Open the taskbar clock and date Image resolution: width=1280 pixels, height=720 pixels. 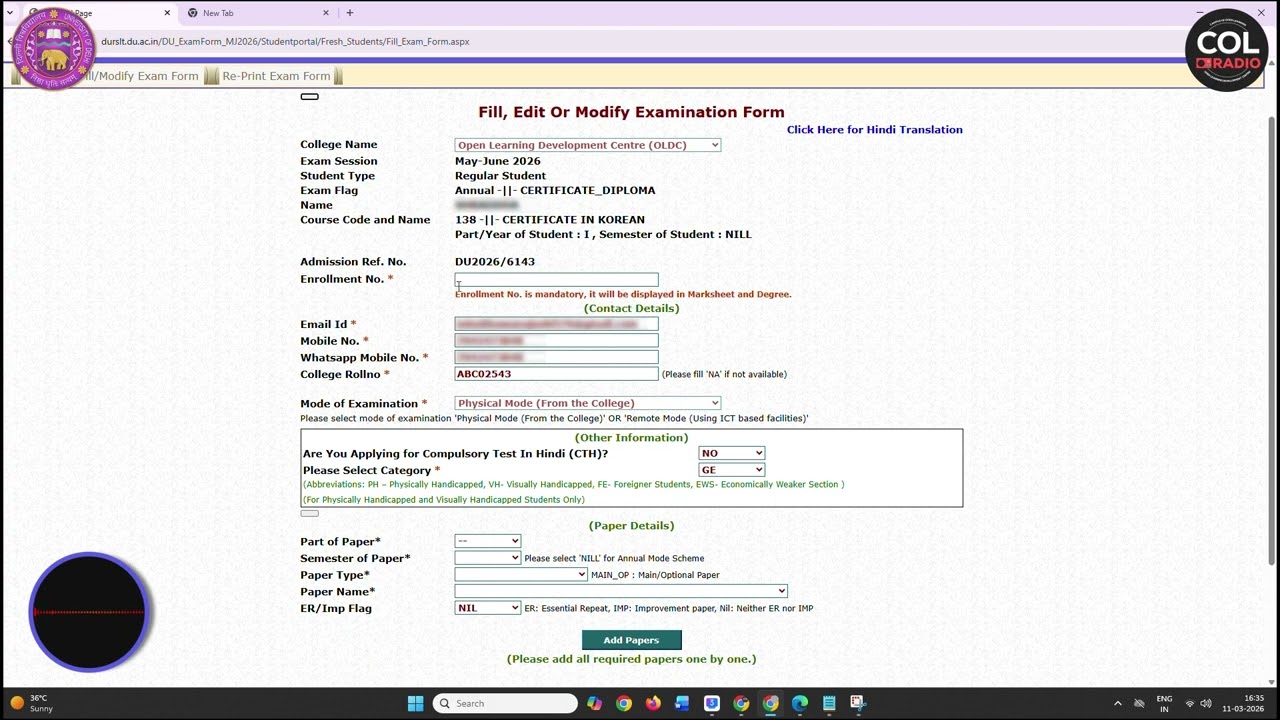(x=1243, y=703)
